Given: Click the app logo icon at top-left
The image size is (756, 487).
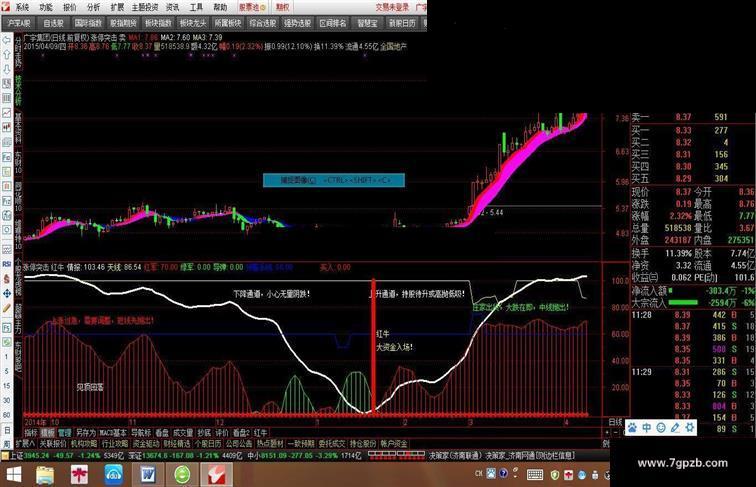Looking at the screenshot, I should (5, 7).
